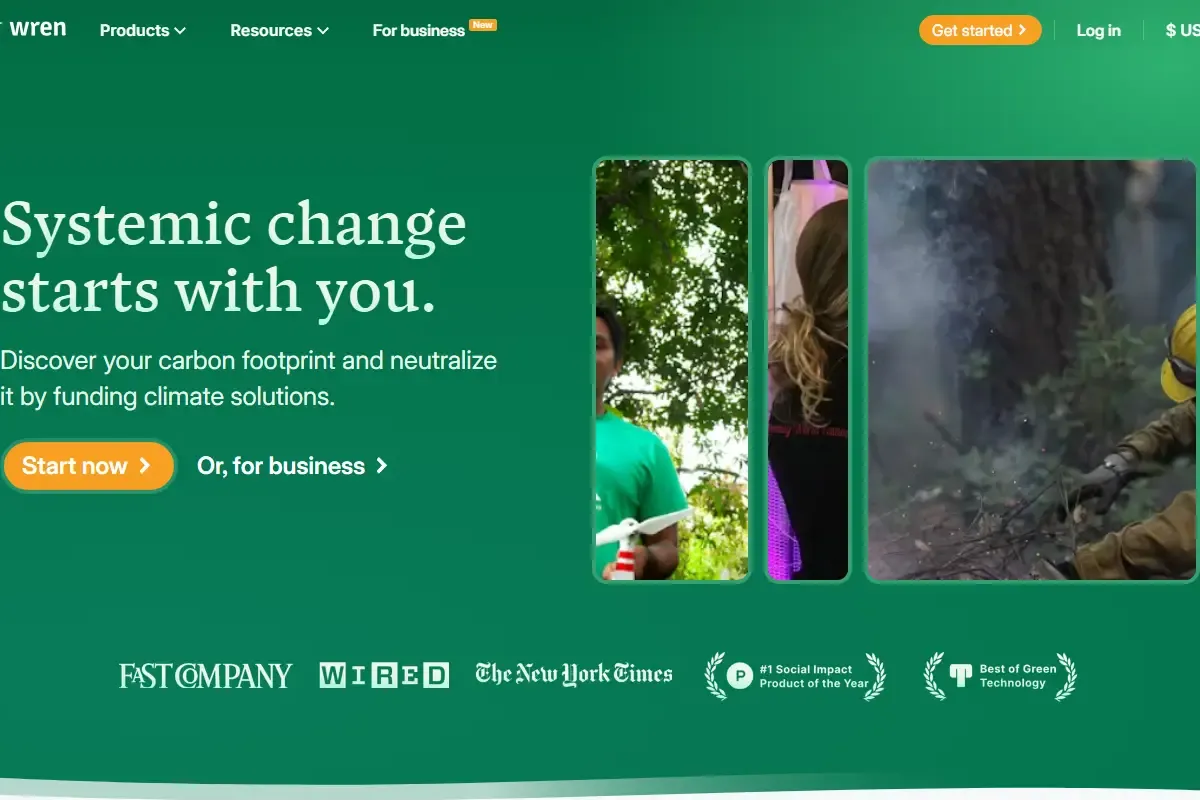Click the Systemic change starts with you heading
The image size is (1200, 800).
234,257
